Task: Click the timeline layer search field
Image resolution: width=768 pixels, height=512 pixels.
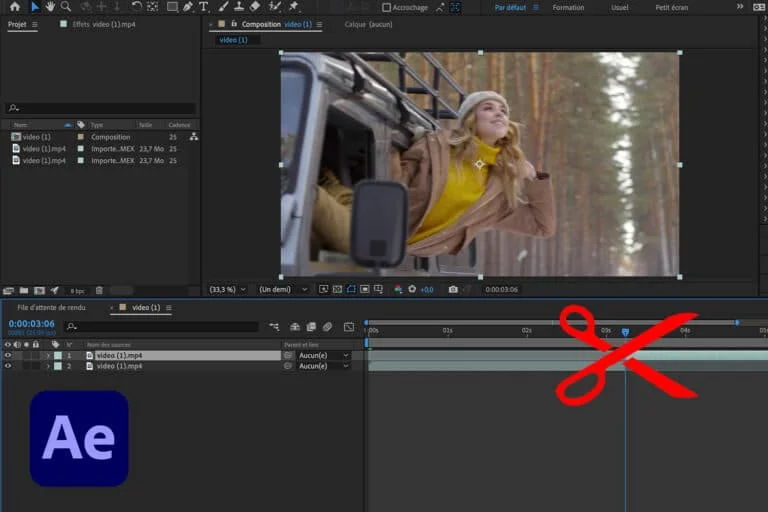Action: tap(162, 326)
